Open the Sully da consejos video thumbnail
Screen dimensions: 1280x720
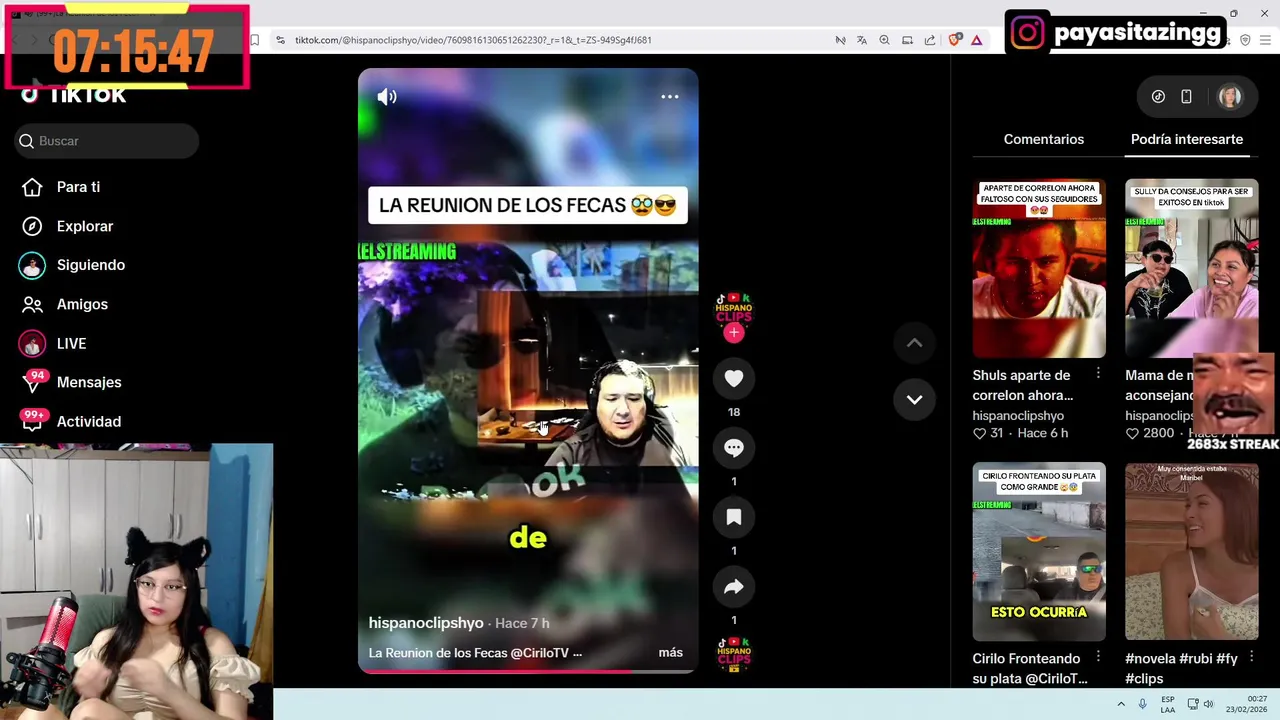(1191, 268)
